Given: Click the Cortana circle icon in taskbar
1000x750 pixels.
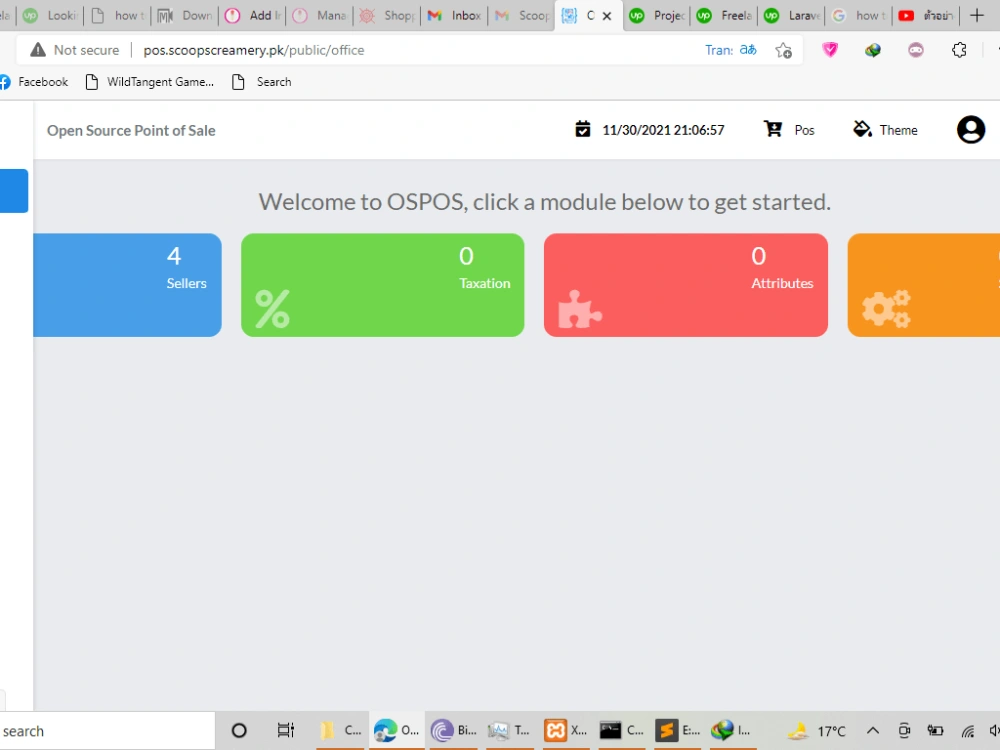Looking at the screenshot, I should coord(239,730).
